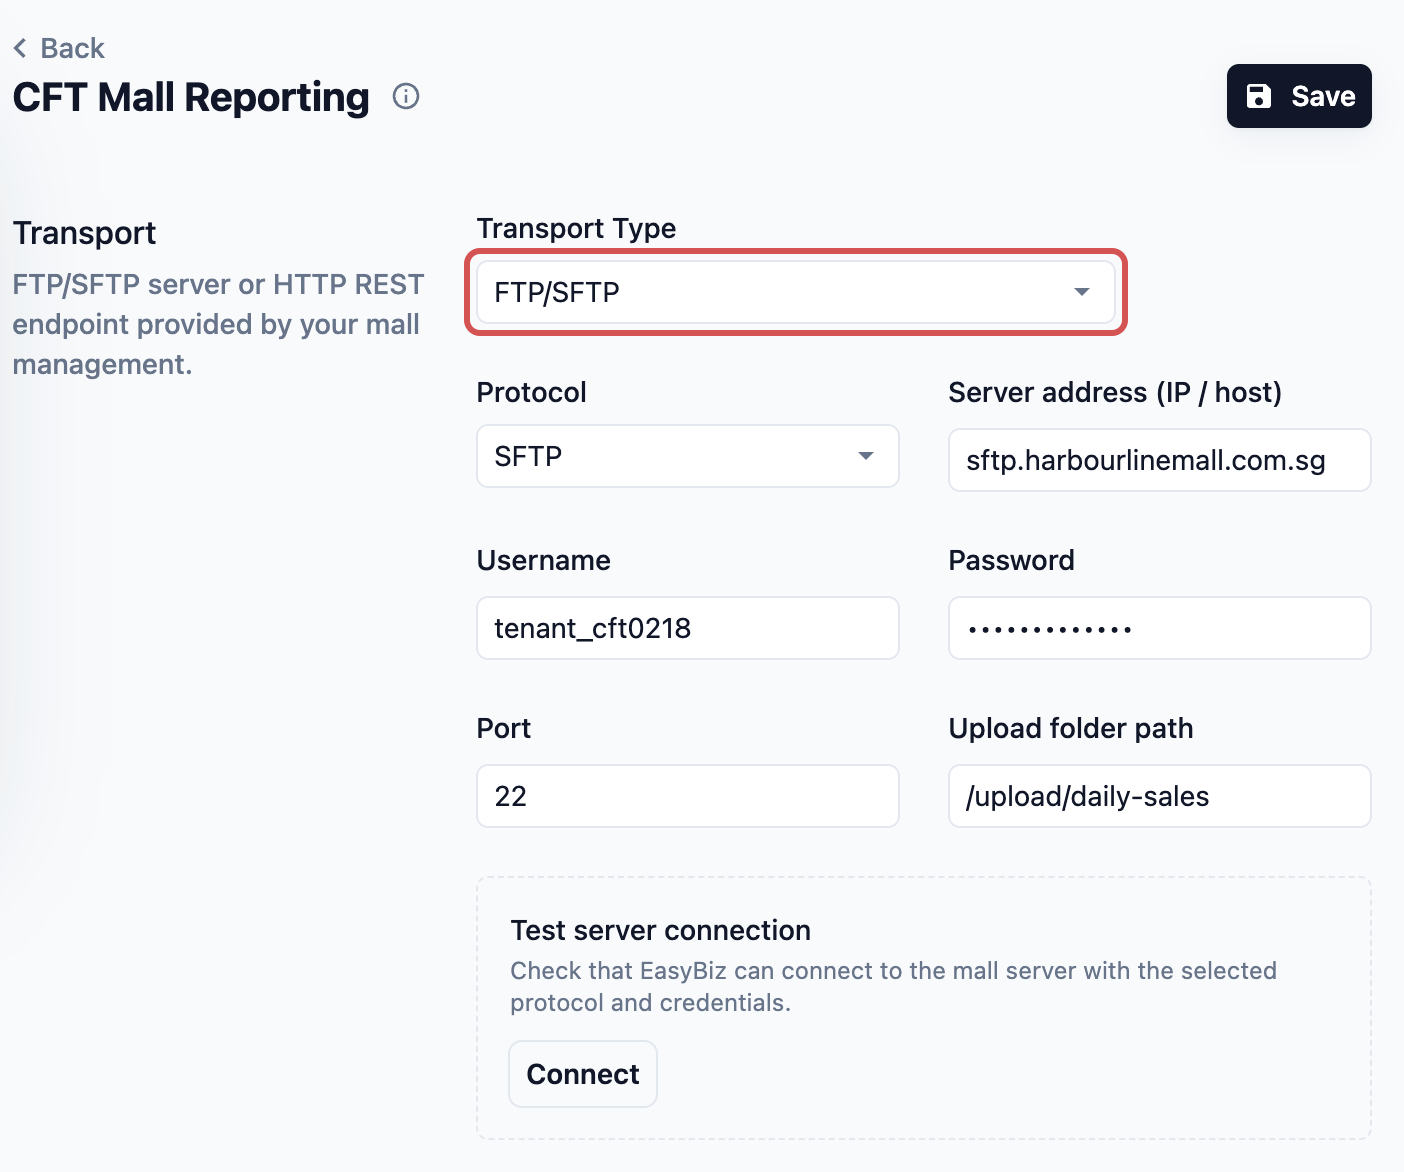This screenshot has width=1404, height=1172.
Task: Open the Protocol dropdown showing SFTP
Action: pyautogui.click(x=688, y=456)
